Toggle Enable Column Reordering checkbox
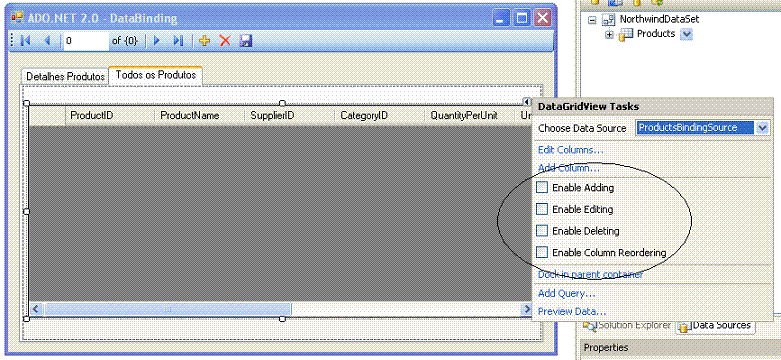 [x=542, y=252]
